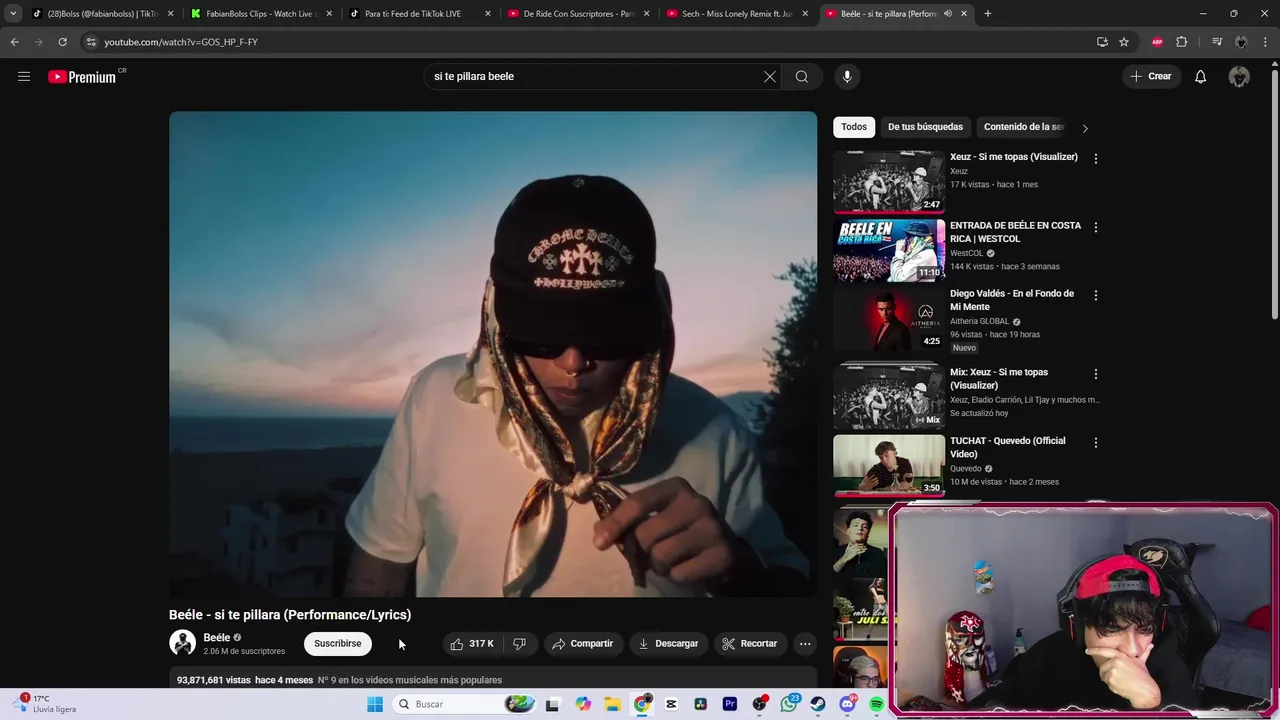1280x720 pixels.
Task: Open Diego Valdés En el Fondo thumbnail
Action: tap(889, 319)
